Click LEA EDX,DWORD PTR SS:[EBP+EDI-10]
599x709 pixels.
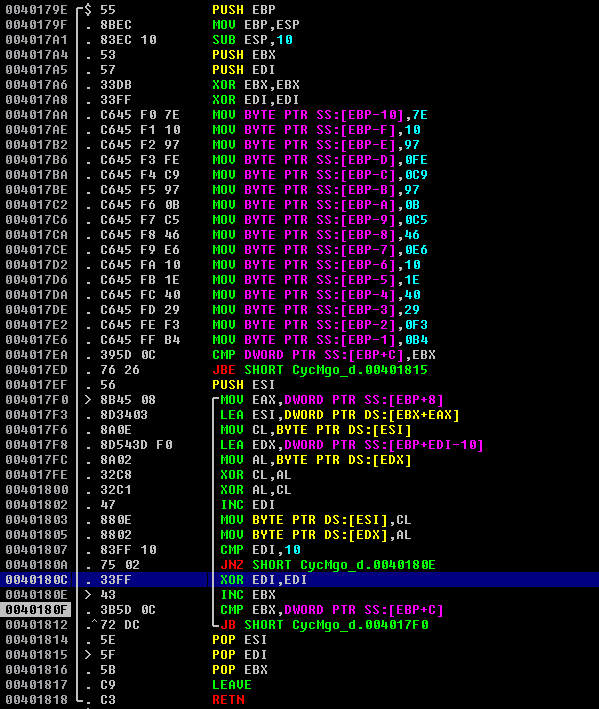(x=352, y=444)
